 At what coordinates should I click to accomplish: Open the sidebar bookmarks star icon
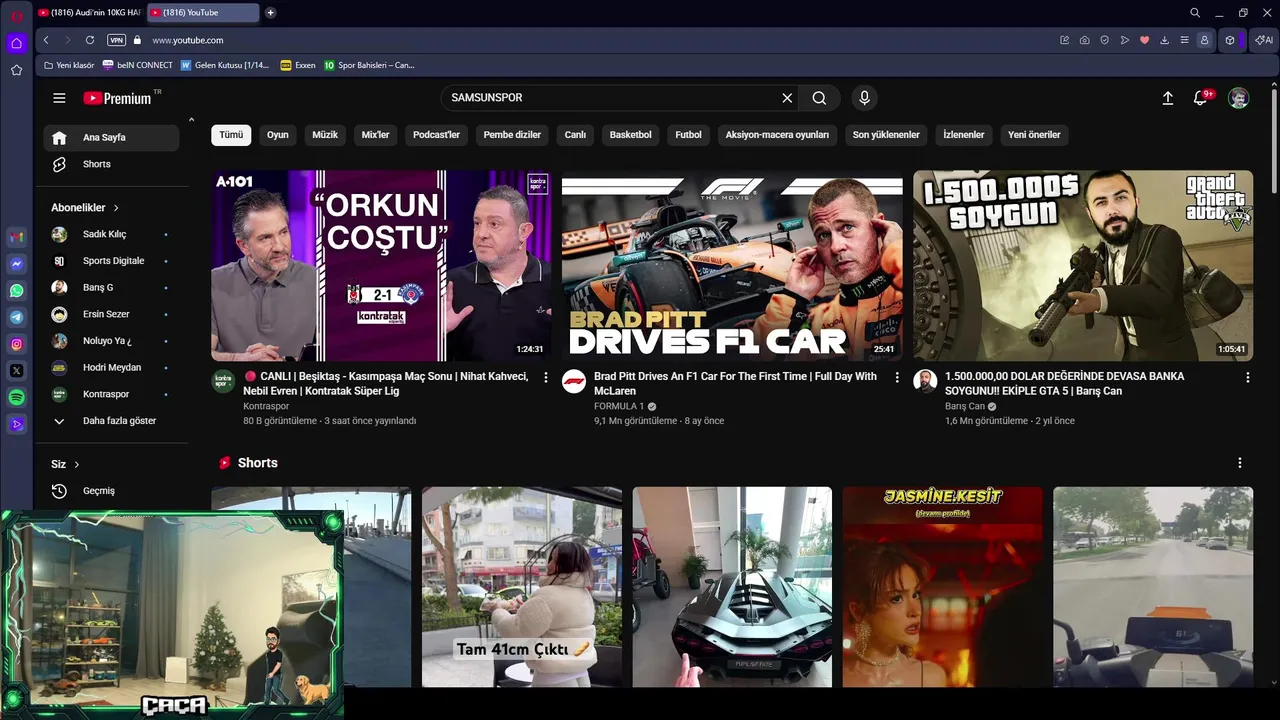[17, 70]
